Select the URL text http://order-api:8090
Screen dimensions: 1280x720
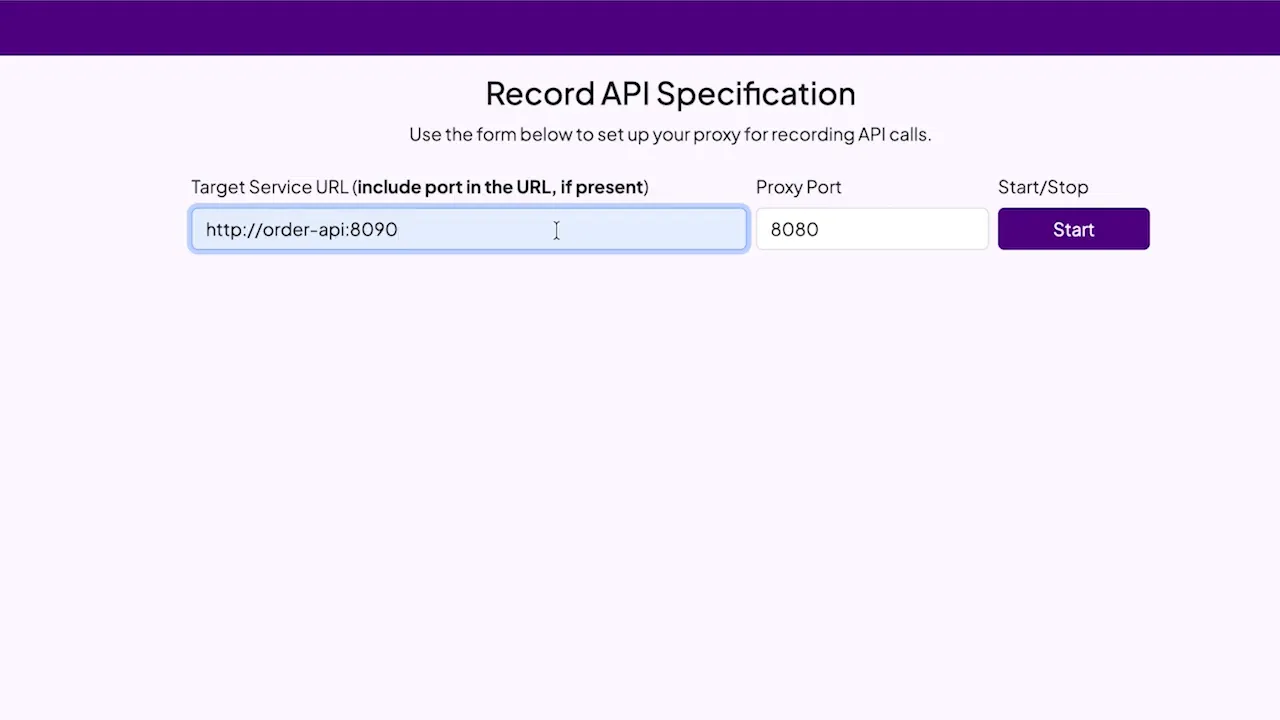pos(300,229)
